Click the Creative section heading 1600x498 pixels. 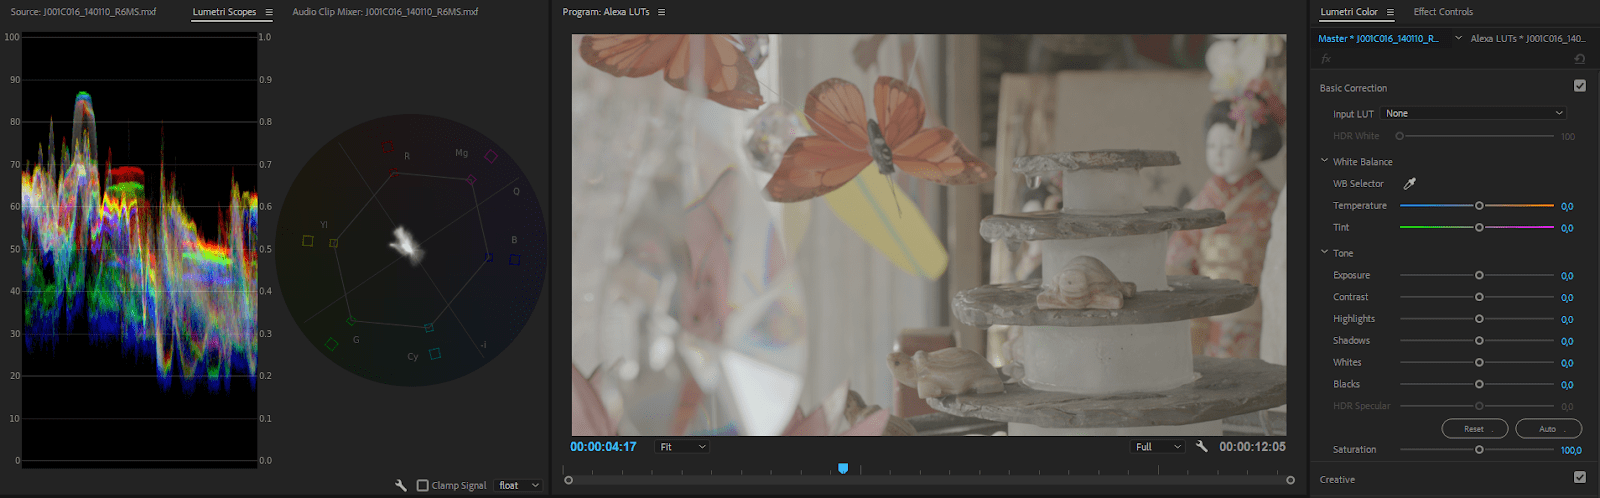[x=1337, y=479]
